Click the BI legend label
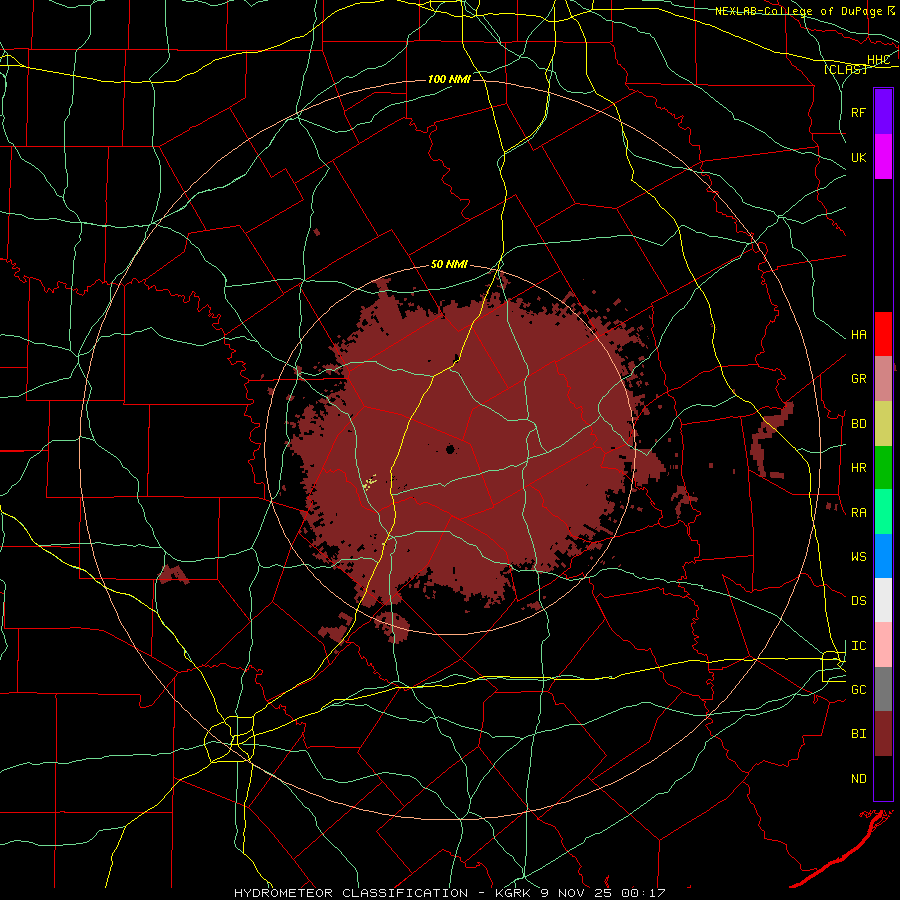900x900 pixels. click(859, 734)
